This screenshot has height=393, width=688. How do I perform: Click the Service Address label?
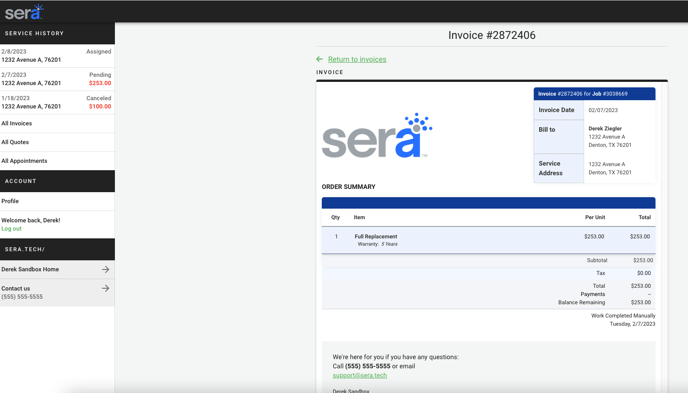tap(550, 168)
